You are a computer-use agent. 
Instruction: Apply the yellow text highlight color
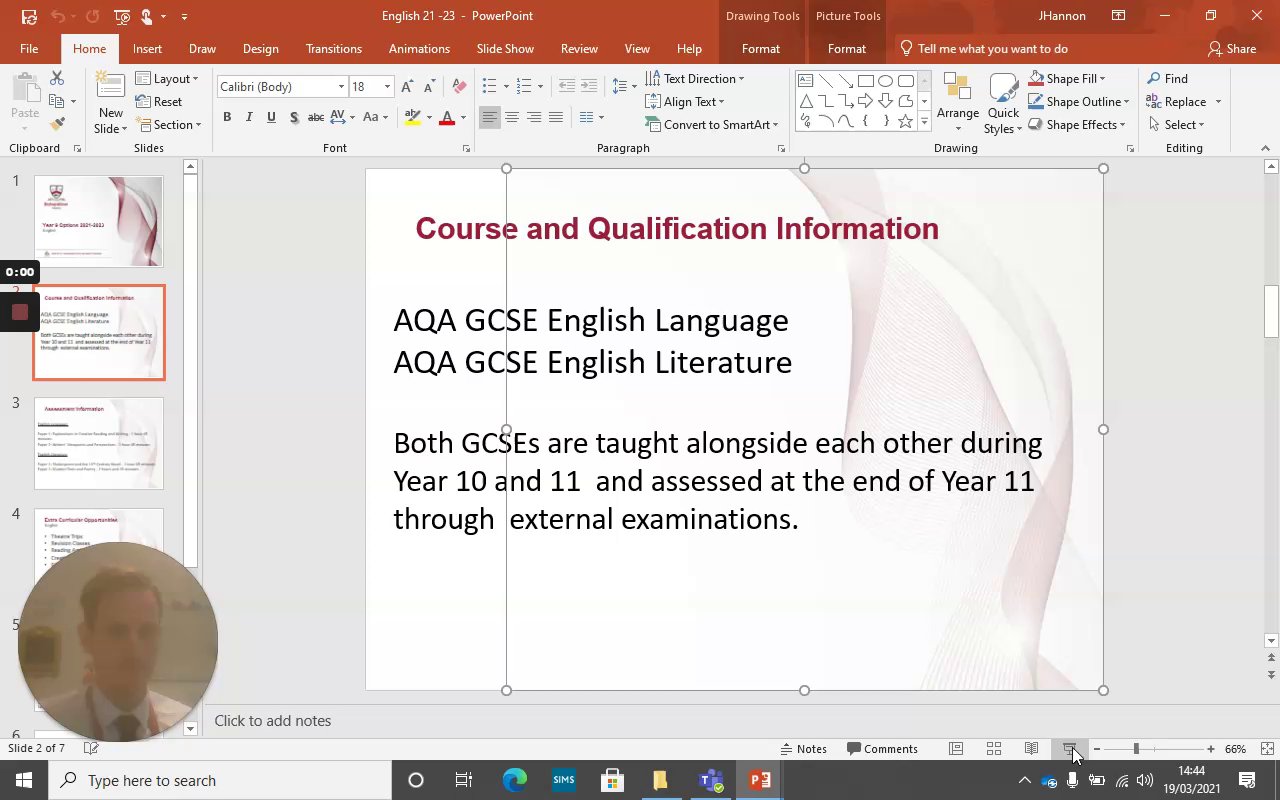point(412,117)
